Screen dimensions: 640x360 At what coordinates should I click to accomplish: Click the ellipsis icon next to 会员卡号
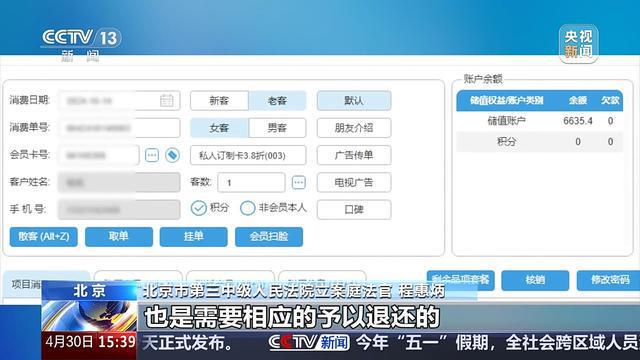point(152,155)
